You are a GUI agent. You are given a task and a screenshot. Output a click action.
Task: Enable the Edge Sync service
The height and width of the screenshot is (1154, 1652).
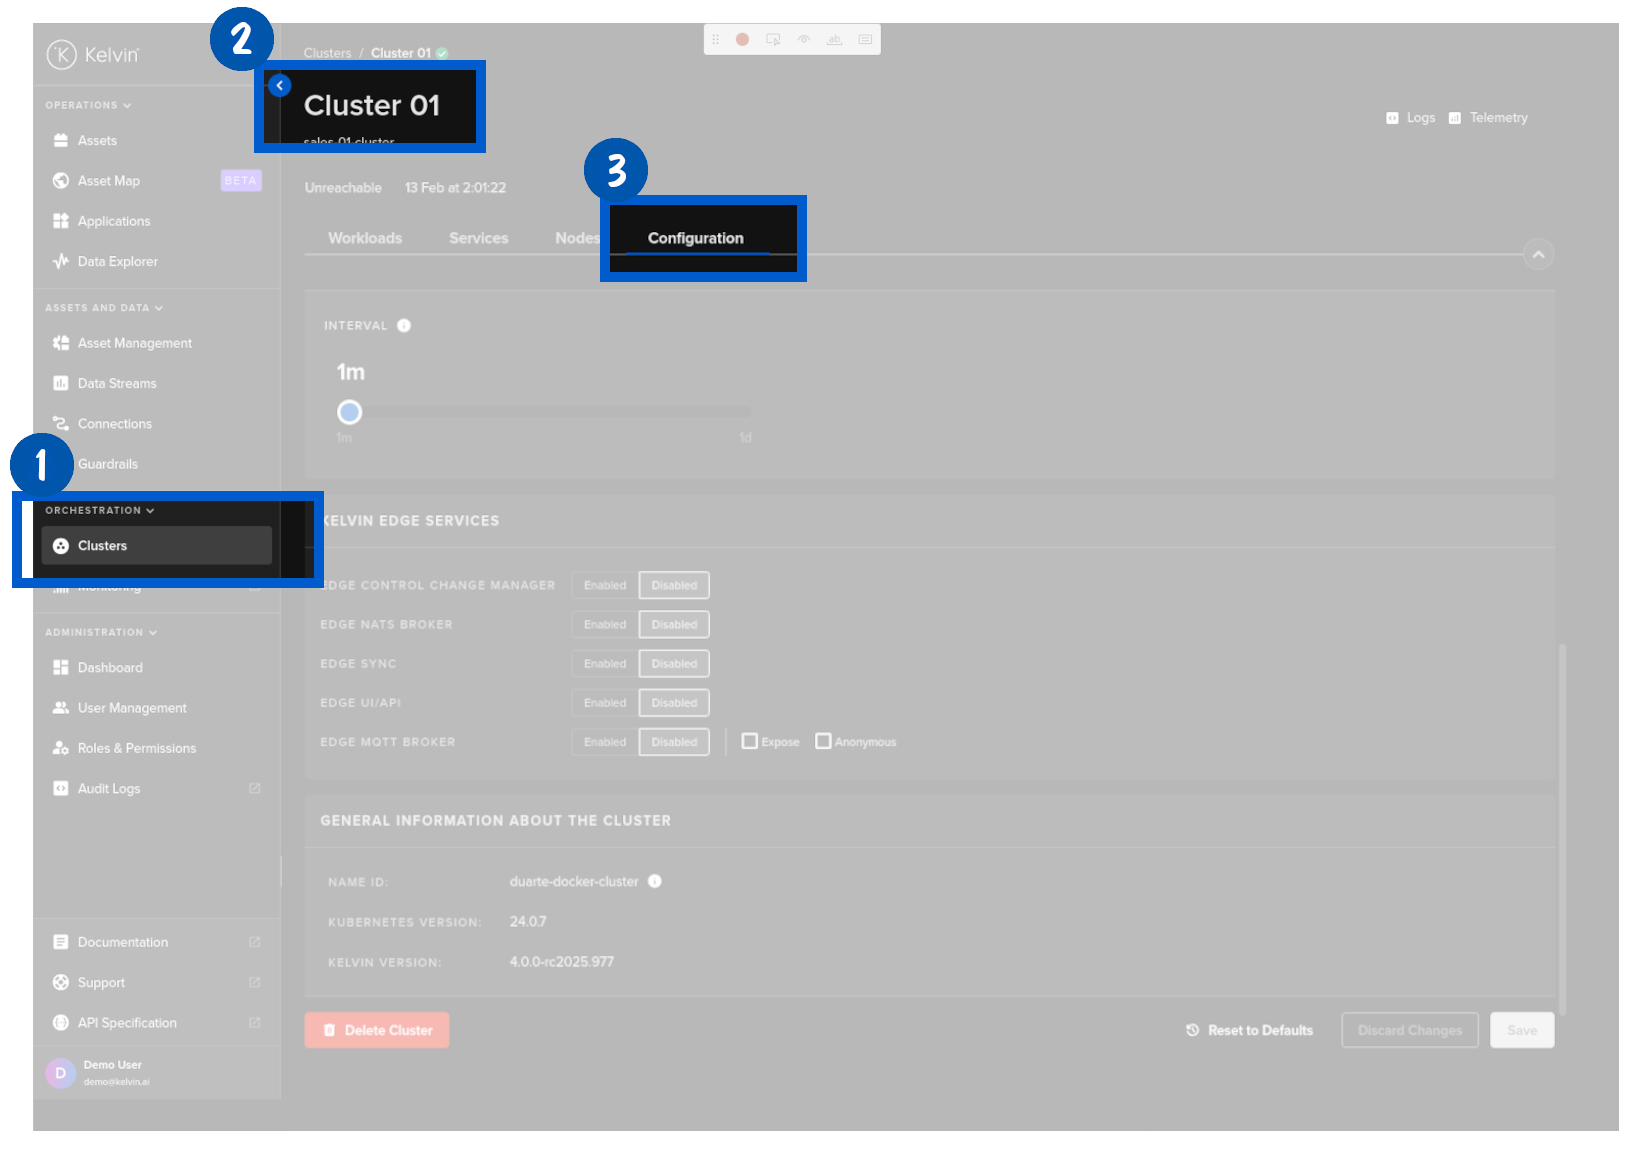[x=603, y=663]
